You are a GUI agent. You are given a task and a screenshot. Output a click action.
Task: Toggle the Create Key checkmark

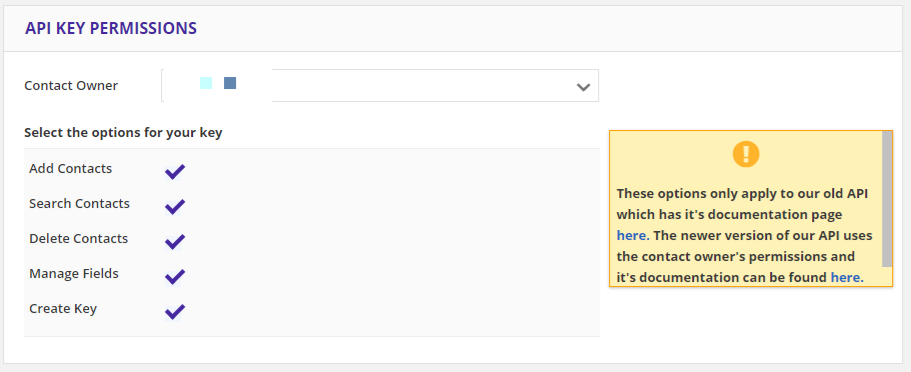tap(175, 311)
